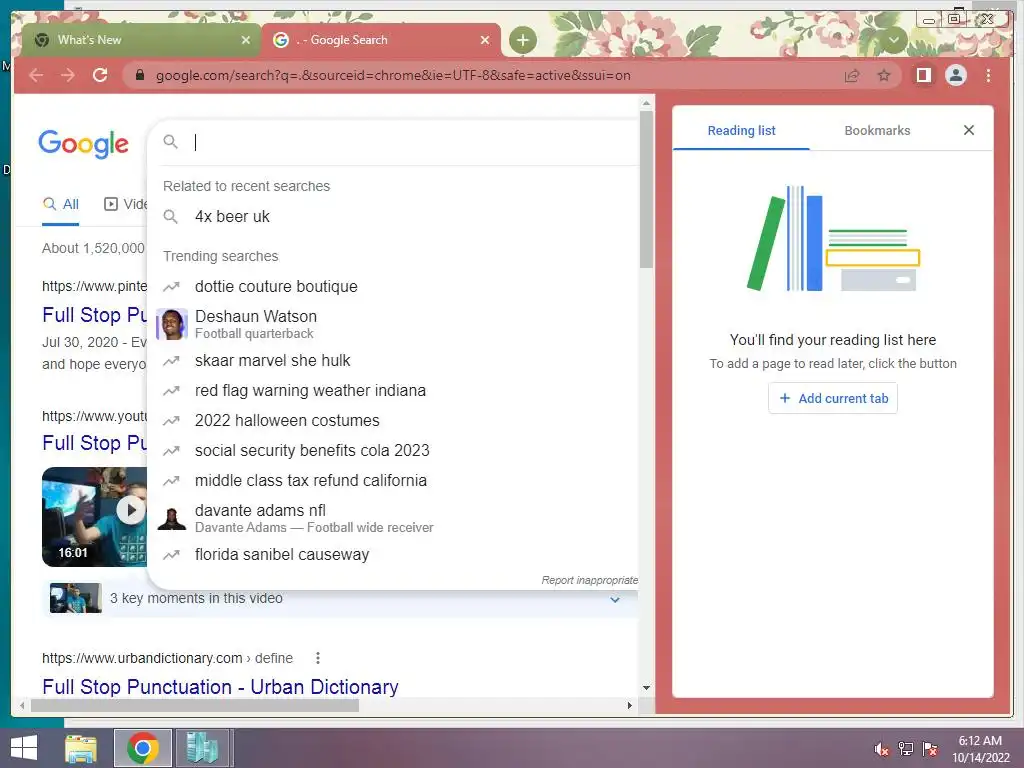This screenshot has height=768, width=1024.
Task: Select 'florida sanibel causeway' suggestion
Action: coord(392,554)
